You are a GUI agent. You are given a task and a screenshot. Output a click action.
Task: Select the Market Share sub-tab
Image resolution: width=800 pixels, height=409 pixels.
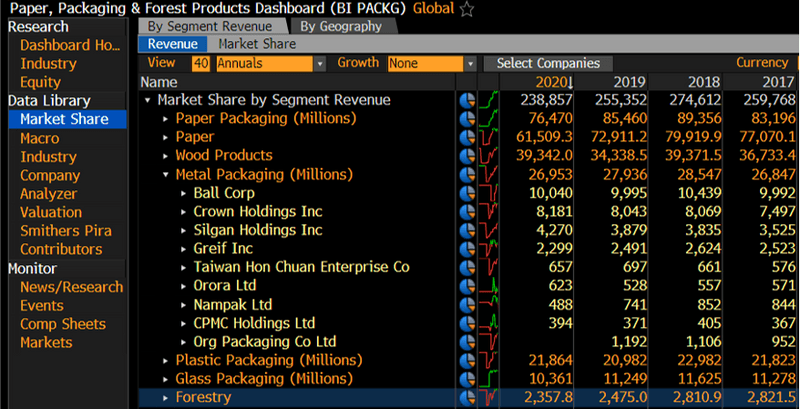[x=258, y=44]
